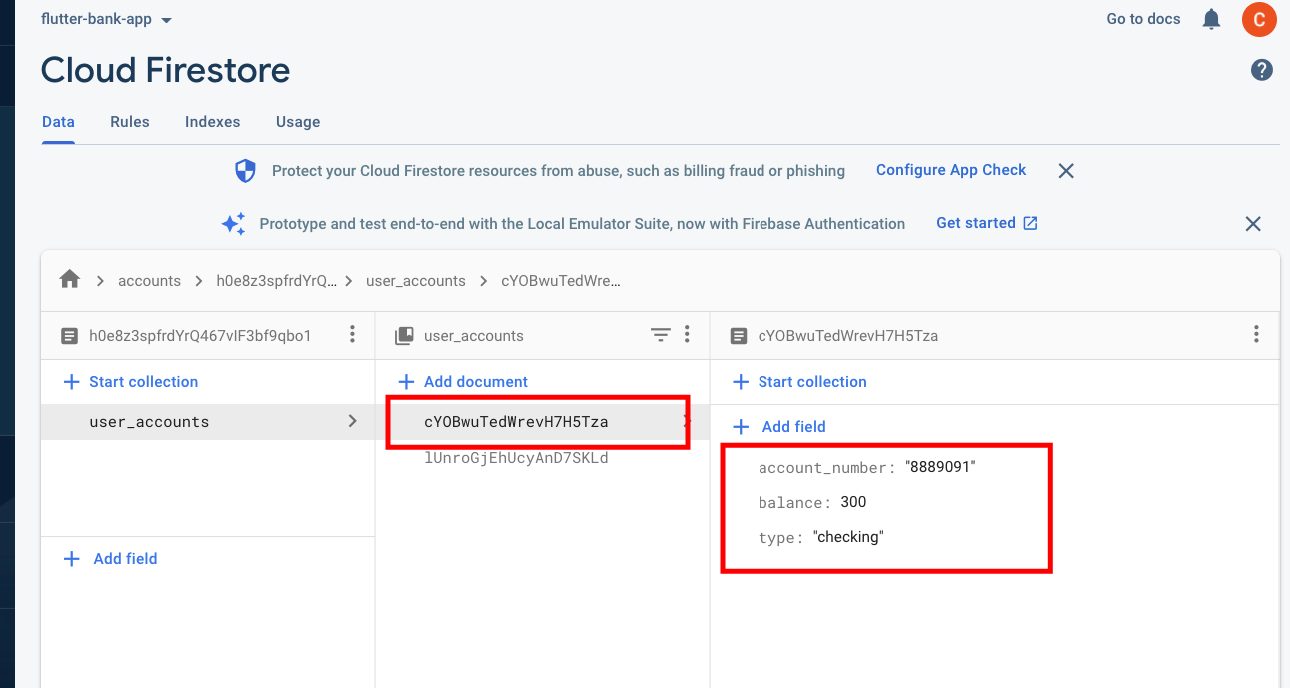Open more options for document cYOBwuTedWrevH7H5Tza
The height and width of the screenshot is (688, 1290).
pos(1257,335)
